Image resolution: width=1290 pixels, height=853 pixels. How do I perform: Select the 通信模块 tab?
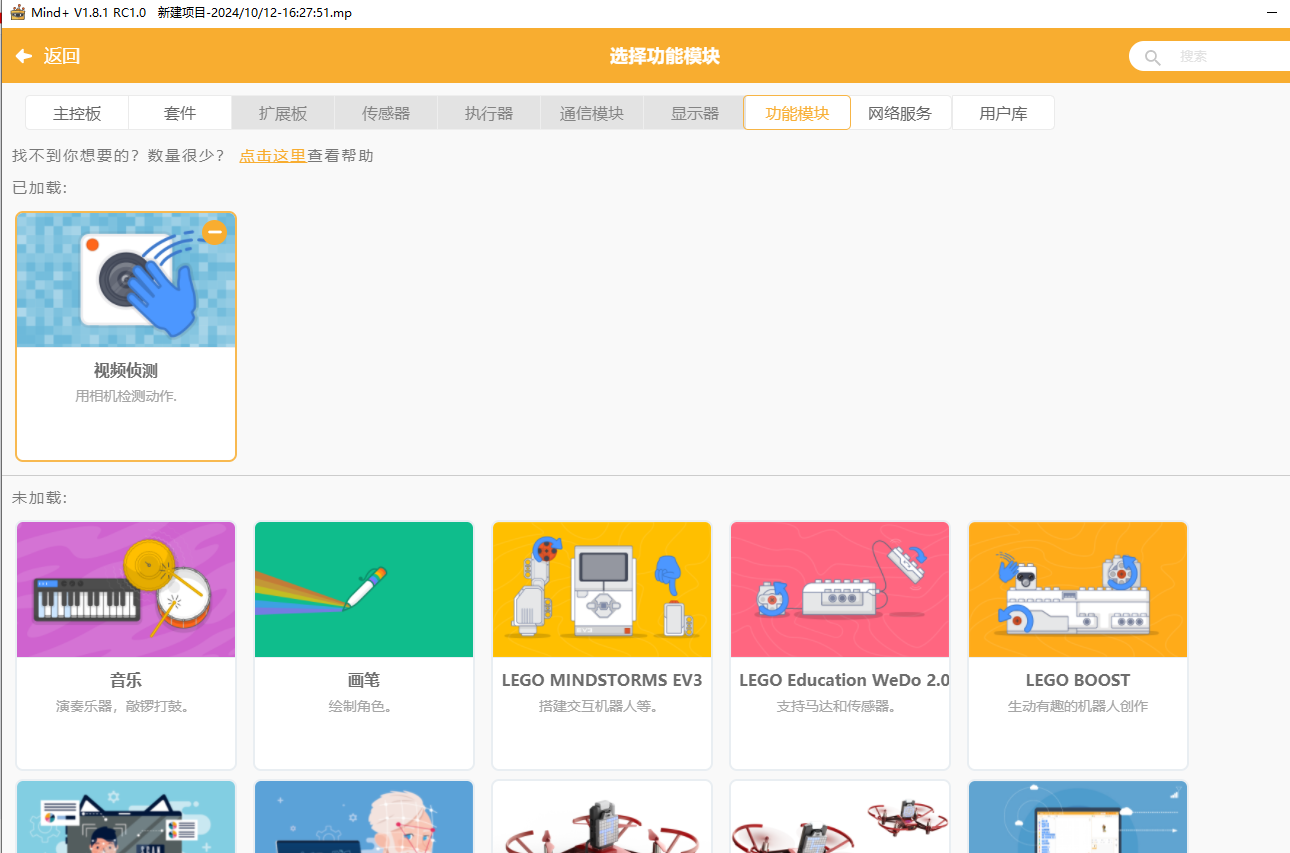coord(592,113)
